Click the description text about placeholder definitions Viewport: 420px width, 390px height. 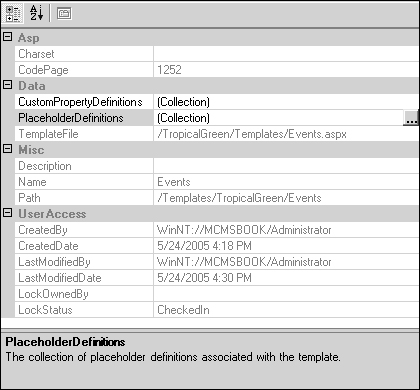pos(173,357)
